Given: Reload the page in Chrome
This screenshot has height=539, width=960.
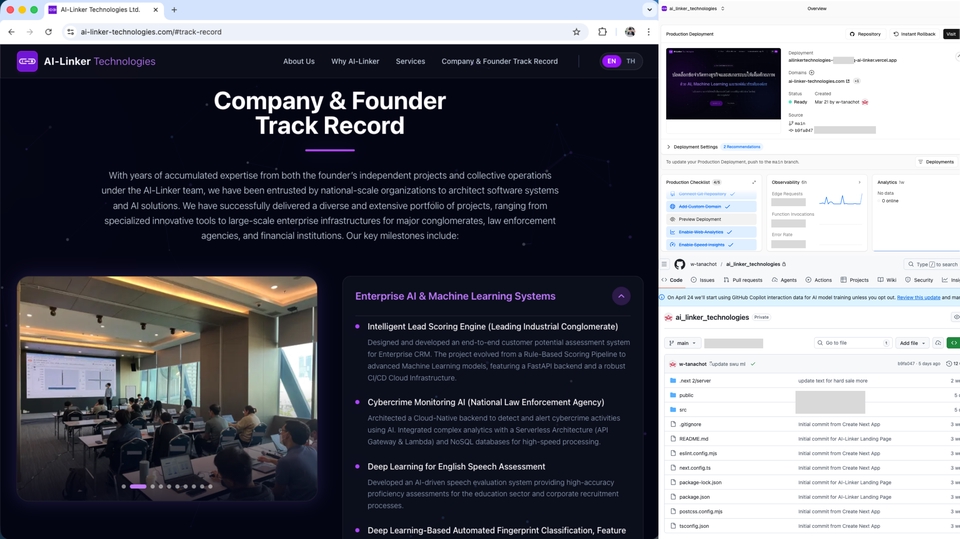Looking at the screenshot, I should pyautogui.click(x=48, y=32).
